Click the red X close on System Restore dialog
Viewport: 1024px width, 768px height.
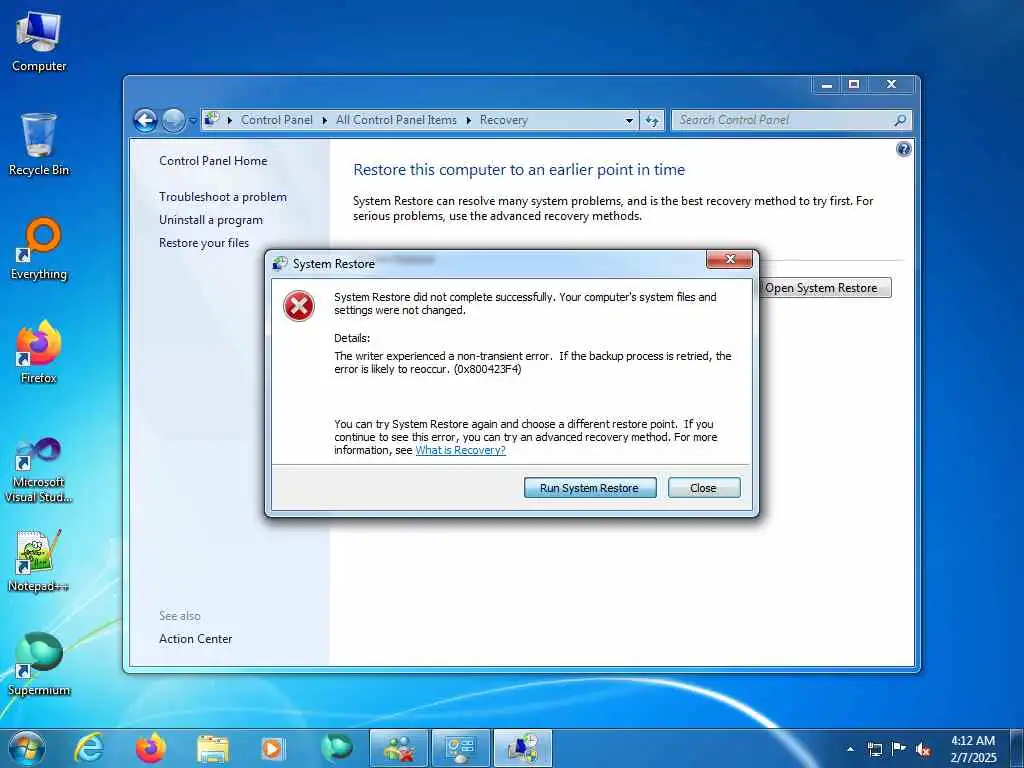pos(729,259)
